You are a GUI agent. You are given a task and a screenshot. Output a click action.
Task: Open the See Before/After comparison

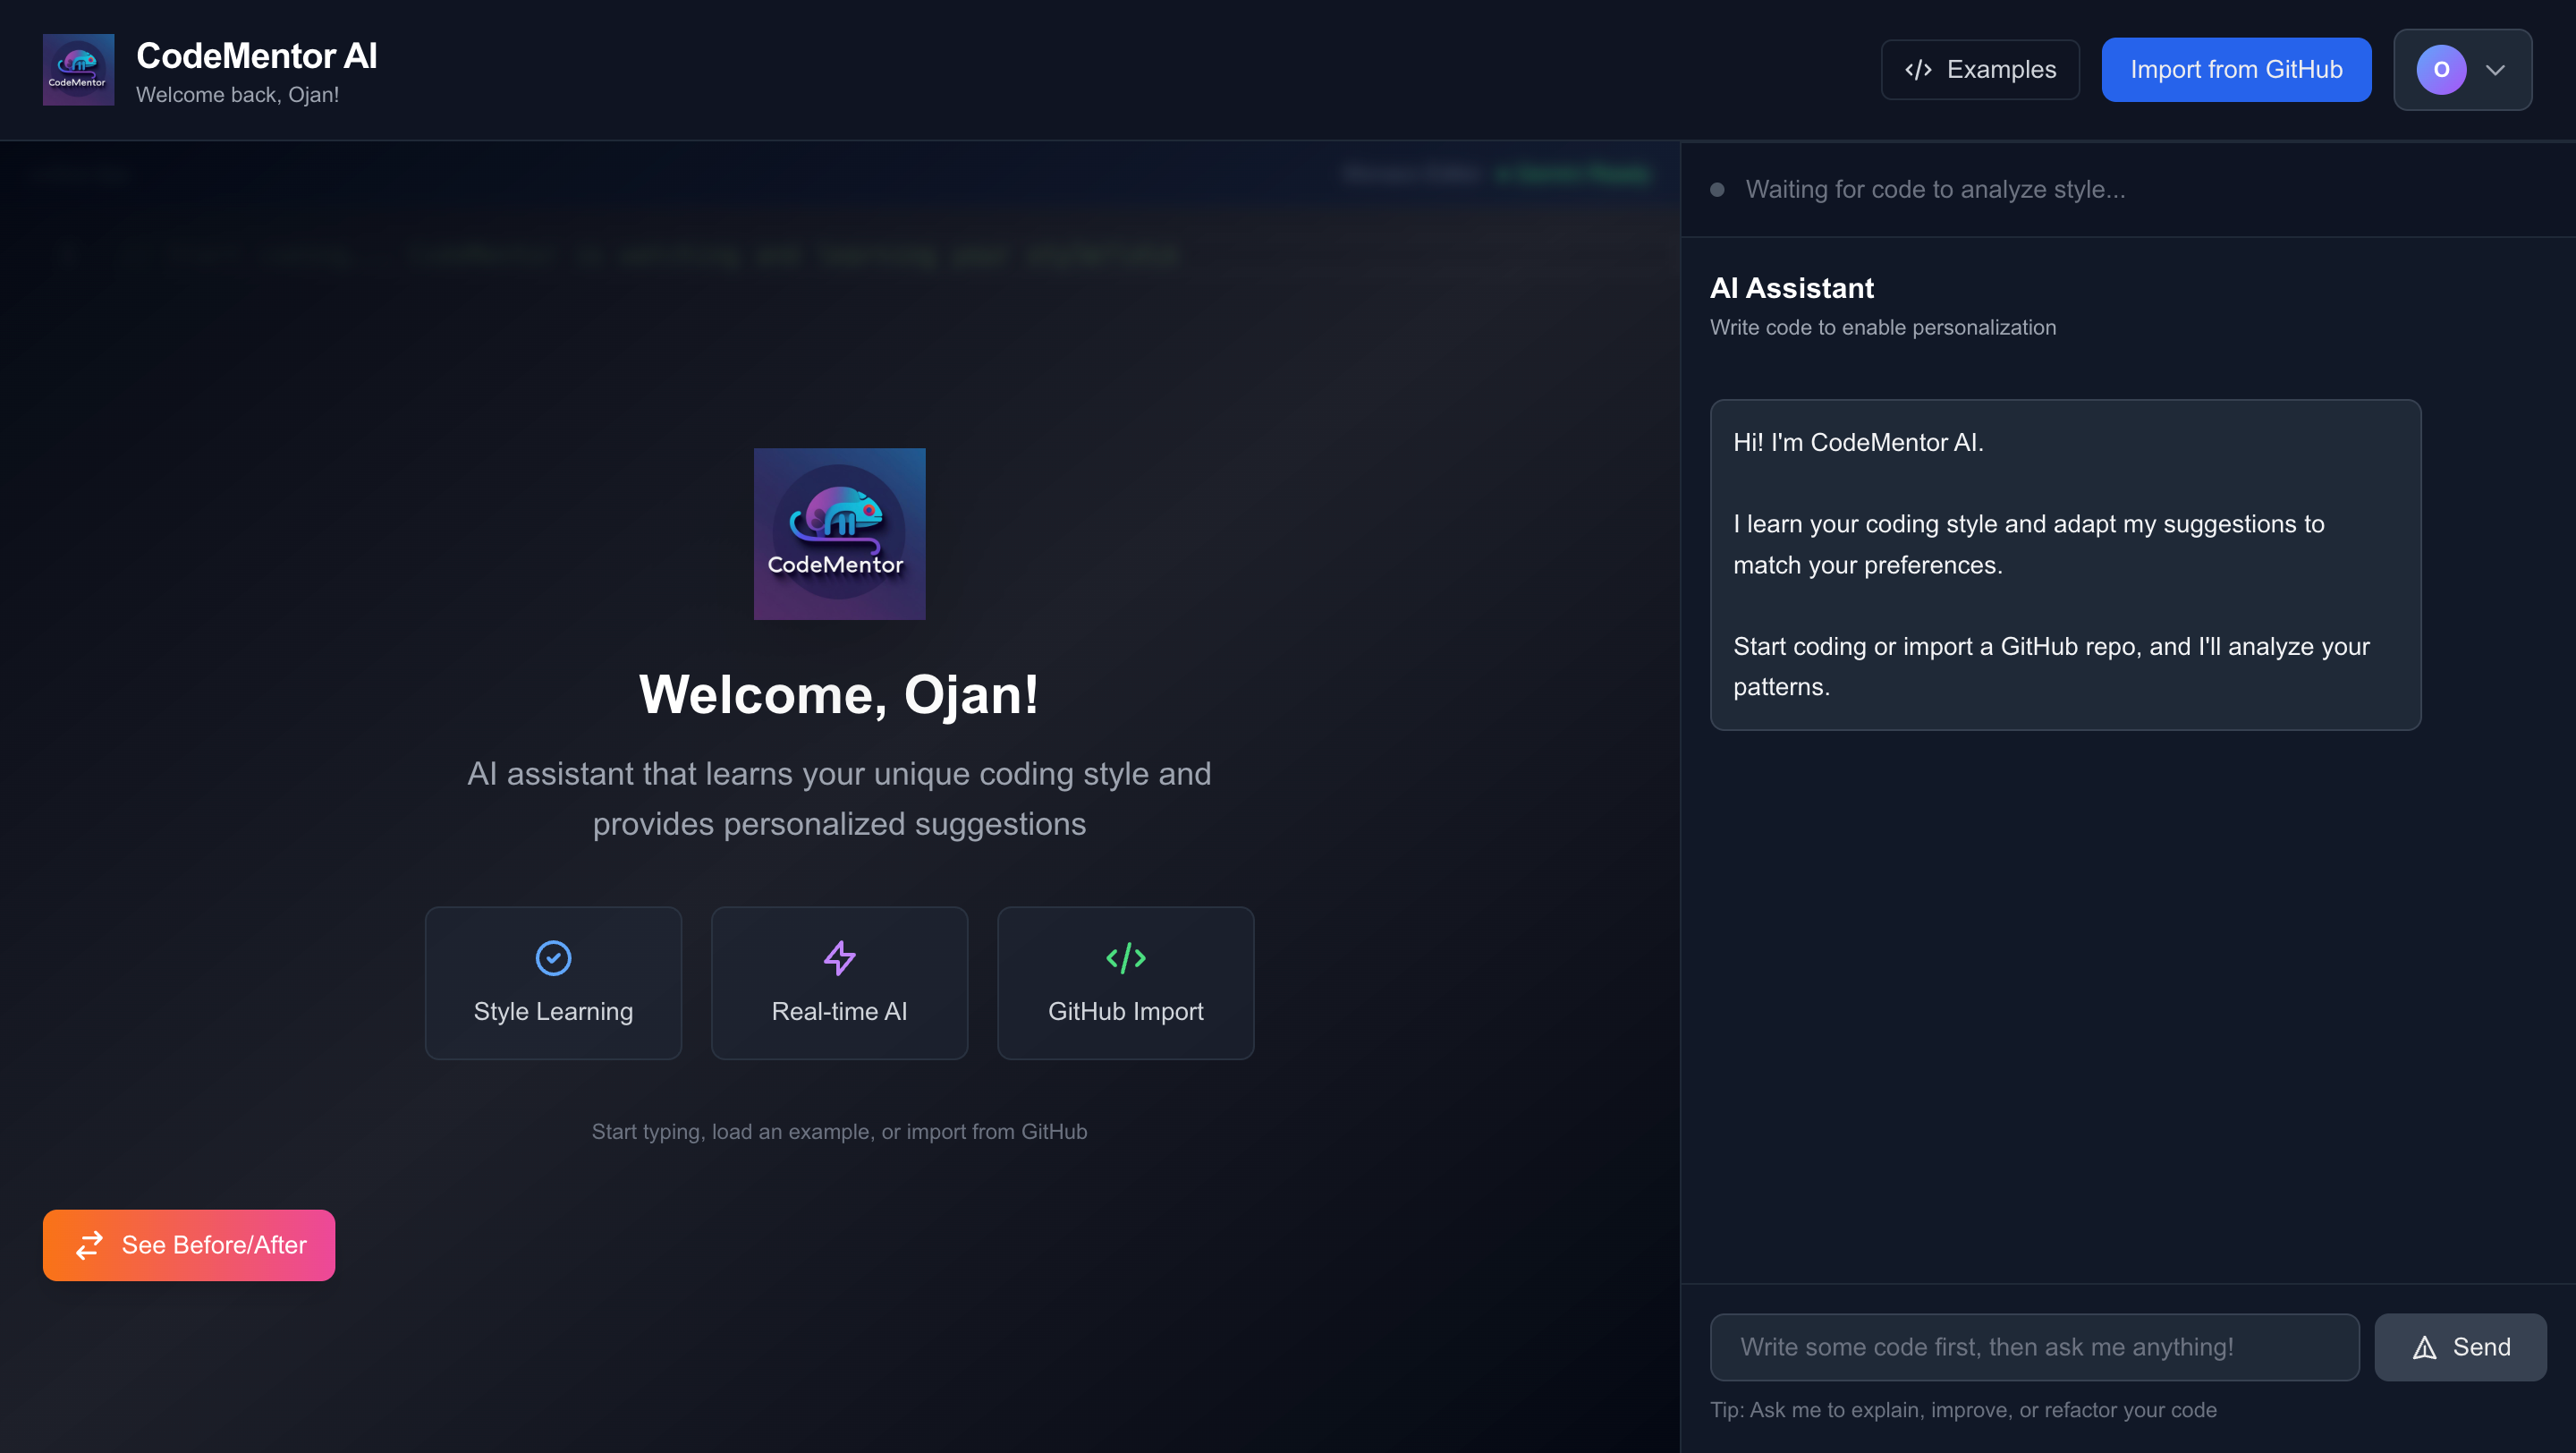(189, 1244)
